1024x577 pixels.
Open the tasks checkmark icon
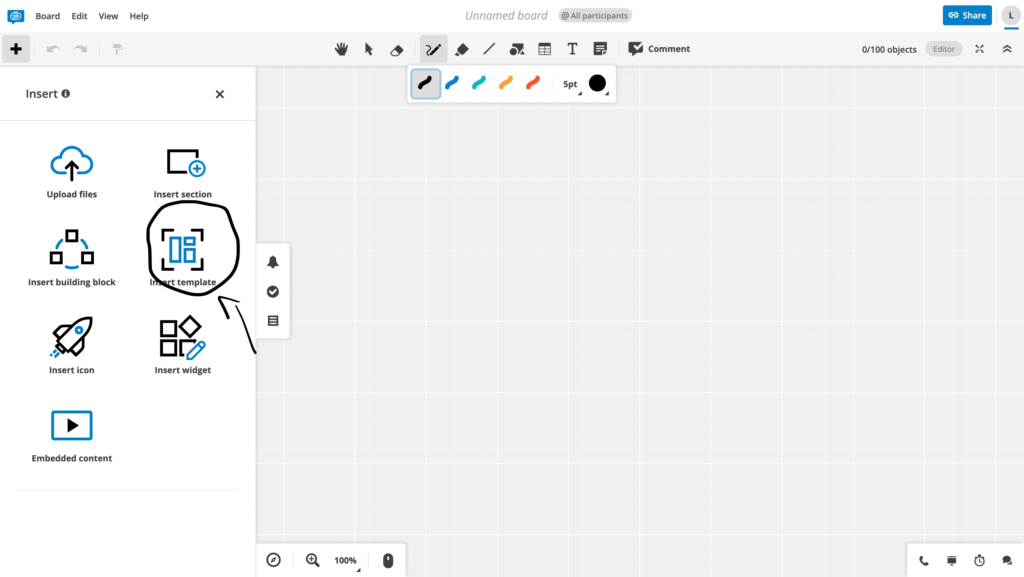[273, 291]
